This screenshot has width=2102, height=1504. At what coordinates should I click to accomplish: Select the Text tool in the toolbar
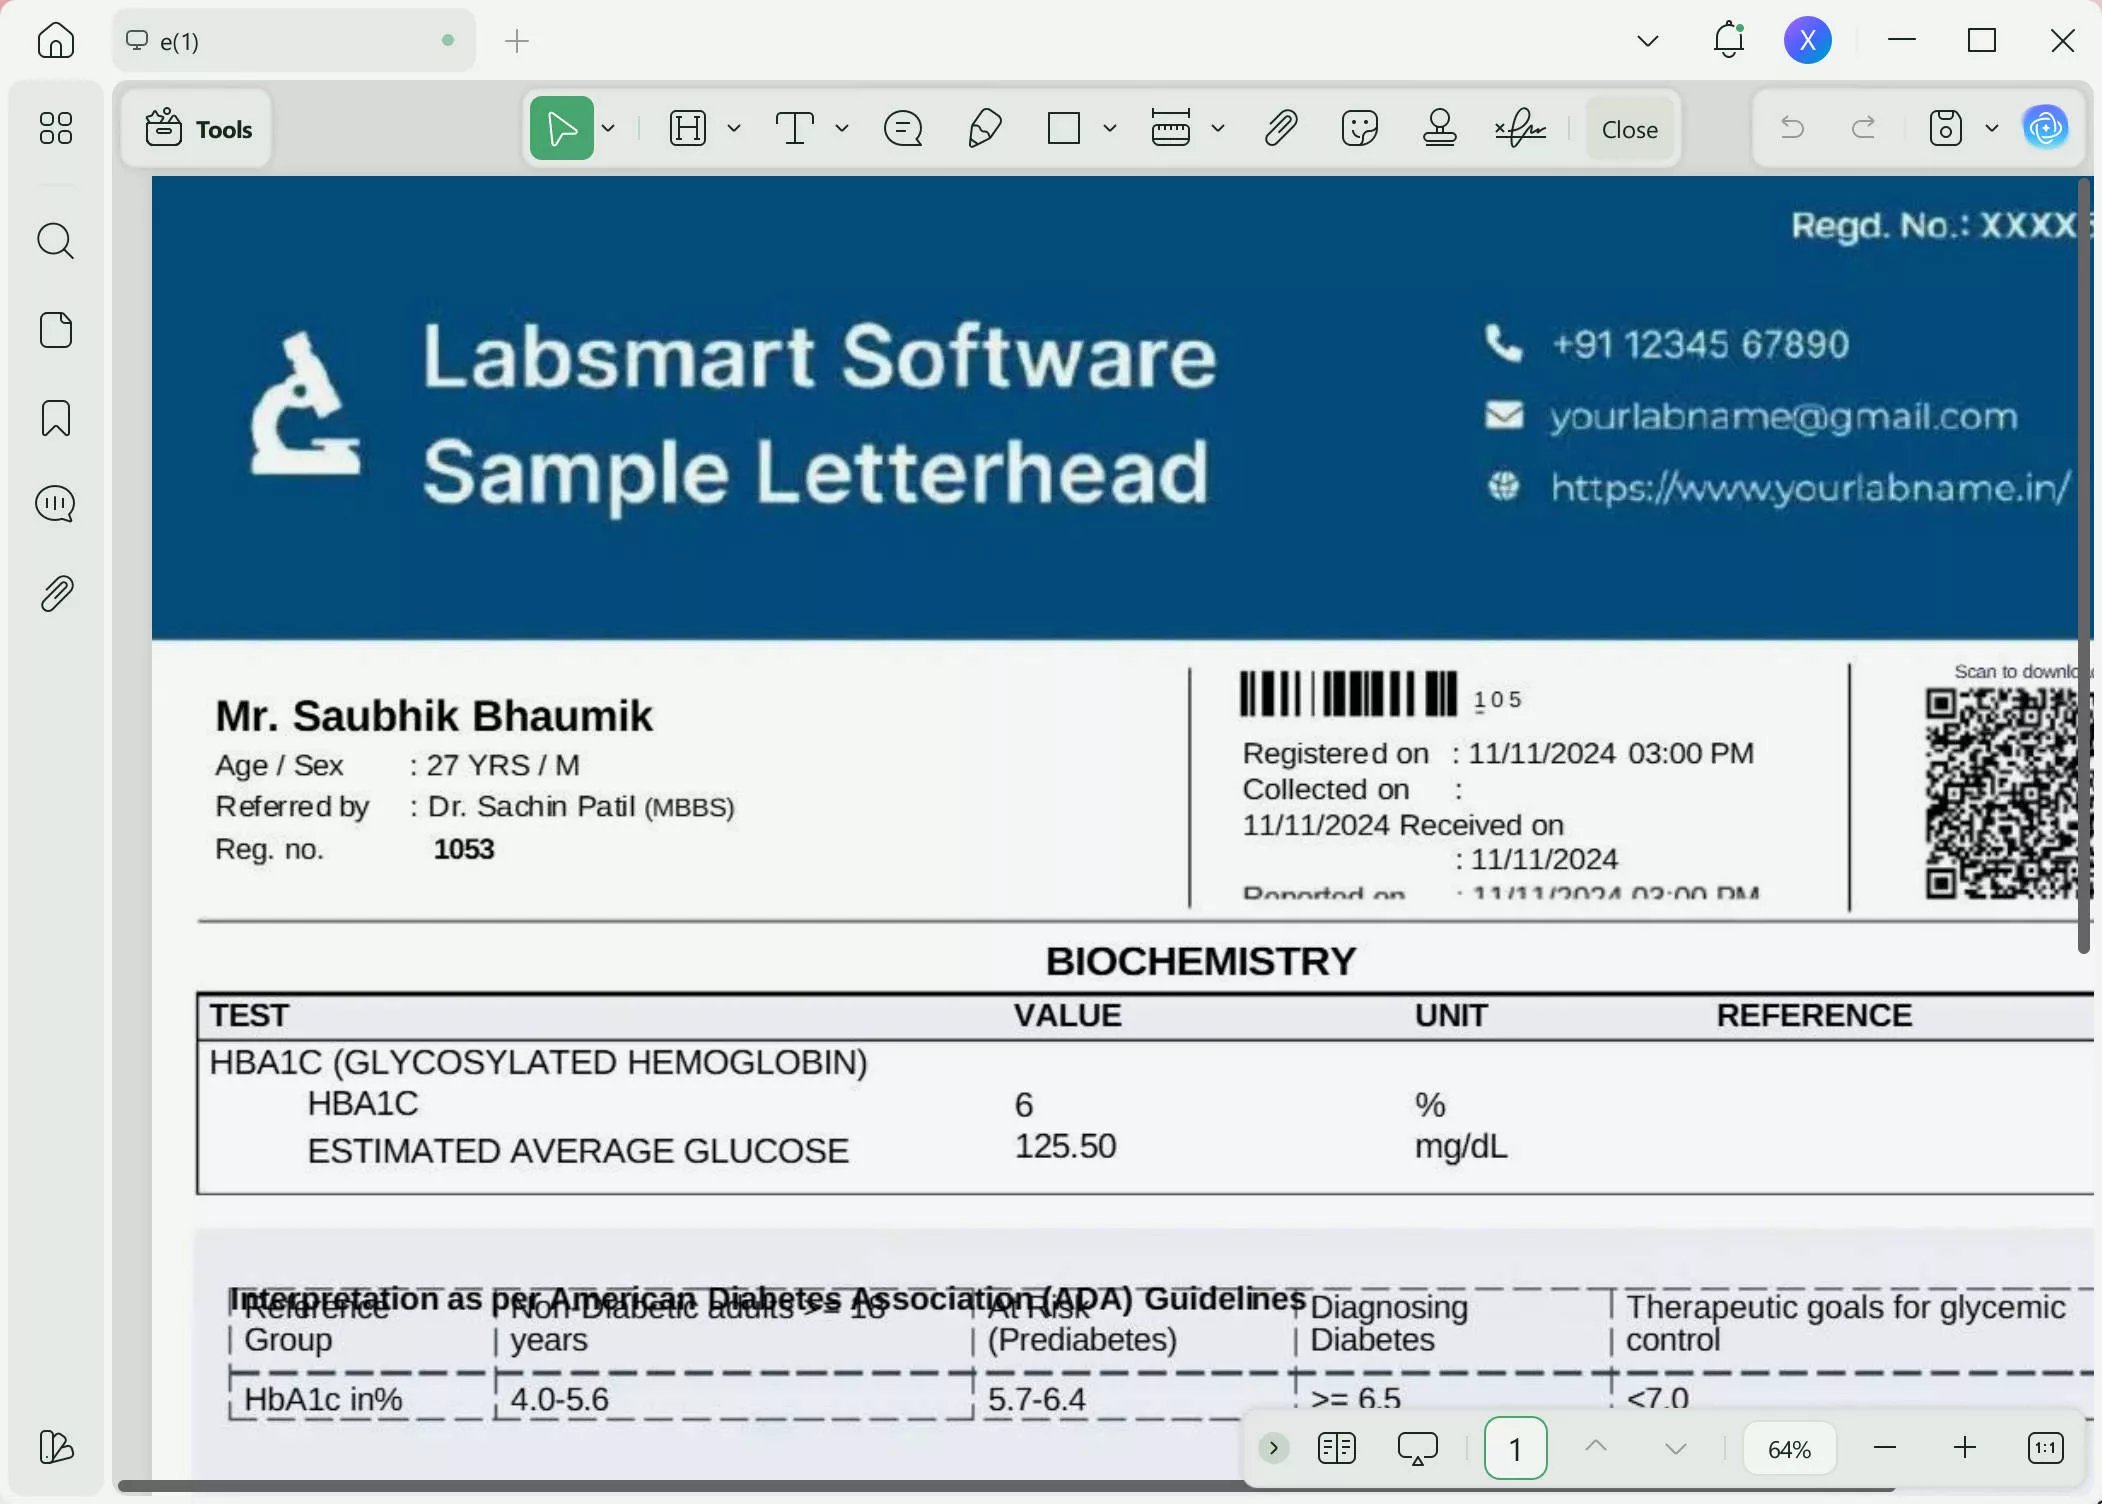point(793,128)
